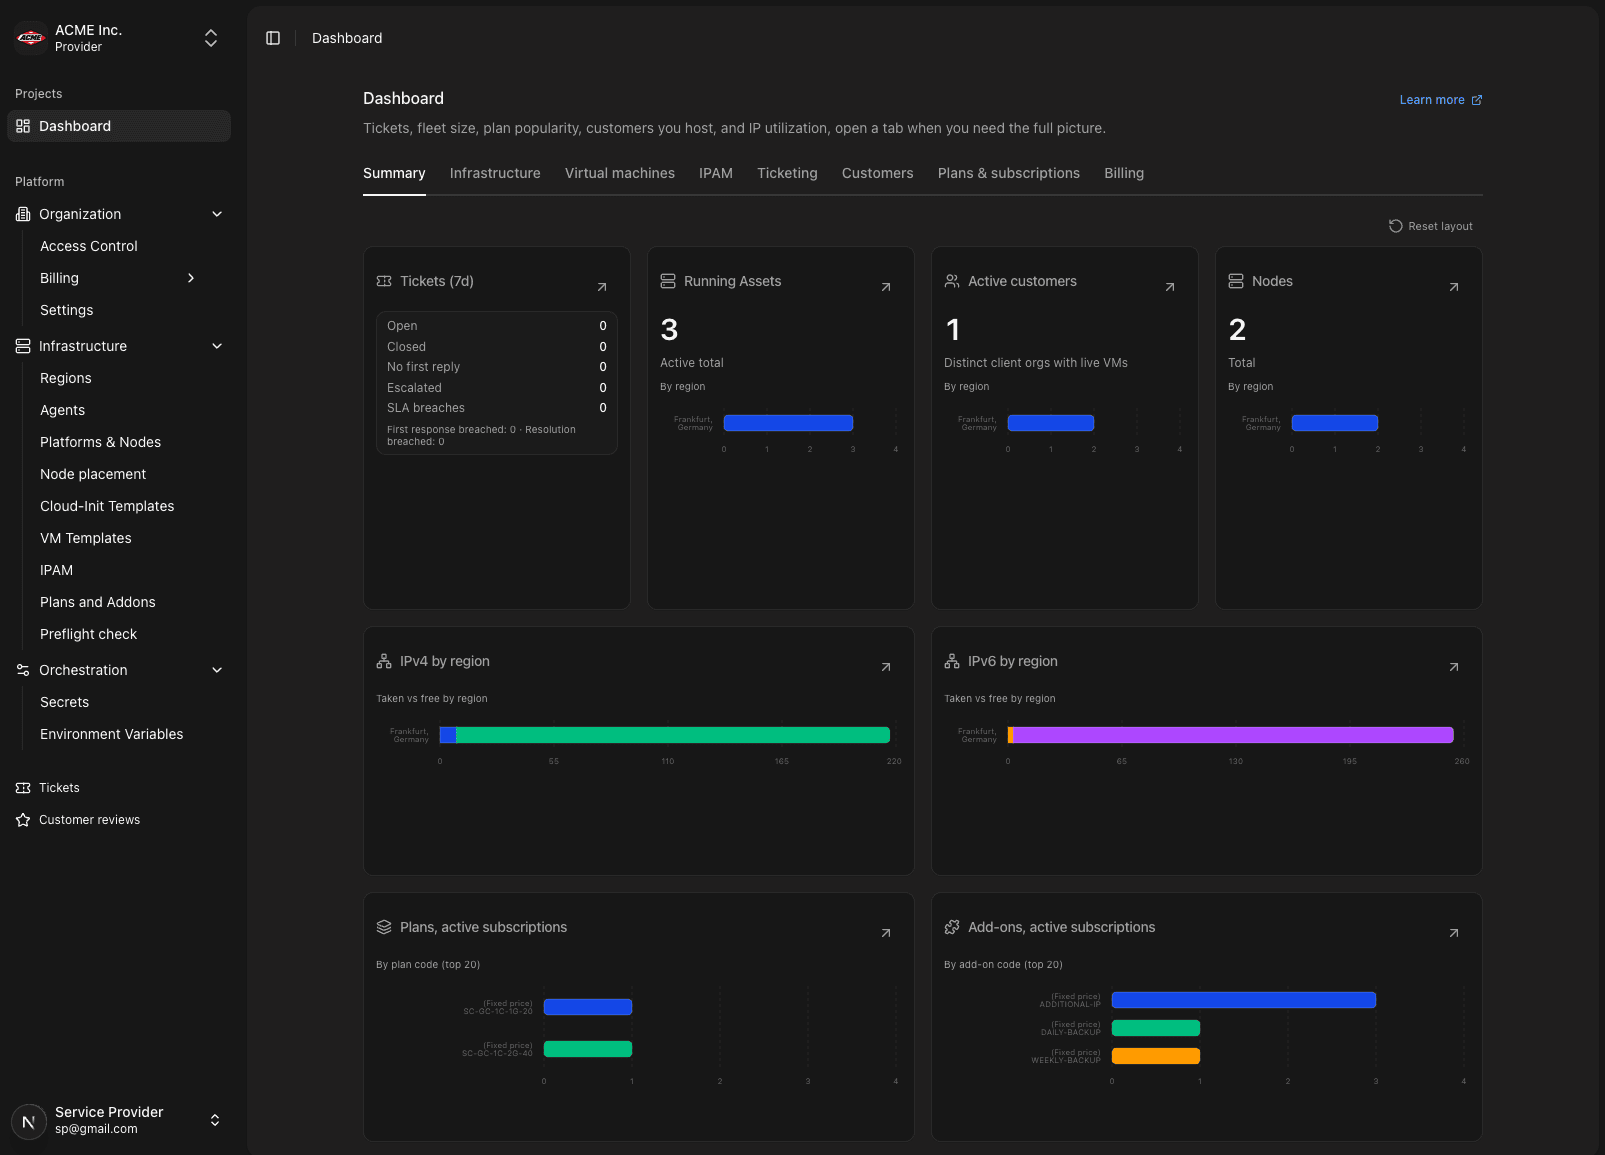Viewport: 1605px width, 1155px height.
Task: Expand the Billing submenu arrow
Action: click(x=191, y=278)
